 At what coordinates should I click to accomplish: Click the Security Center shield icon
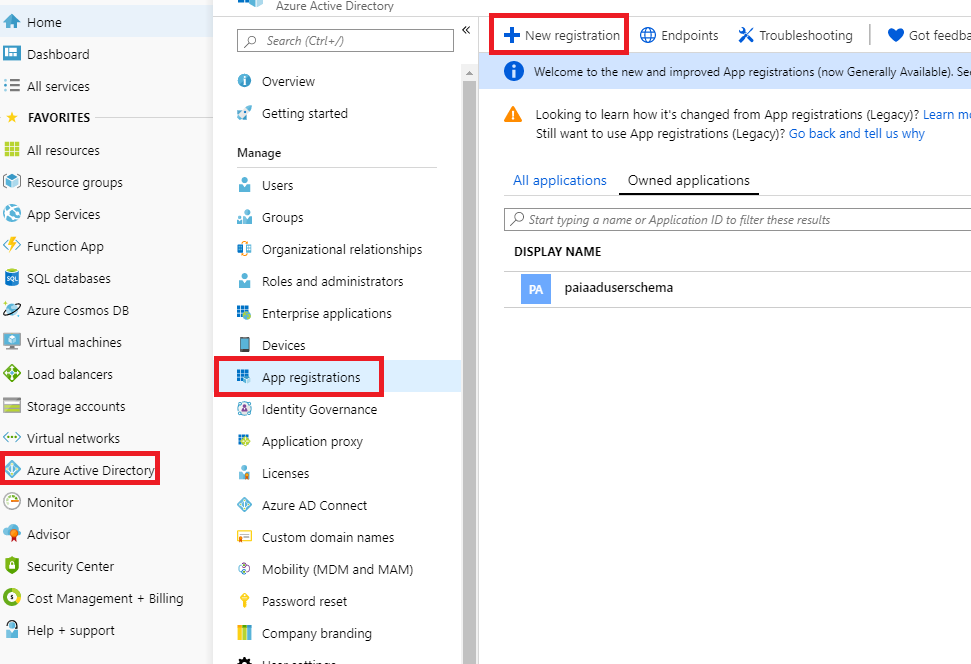[x=12, y=566]
